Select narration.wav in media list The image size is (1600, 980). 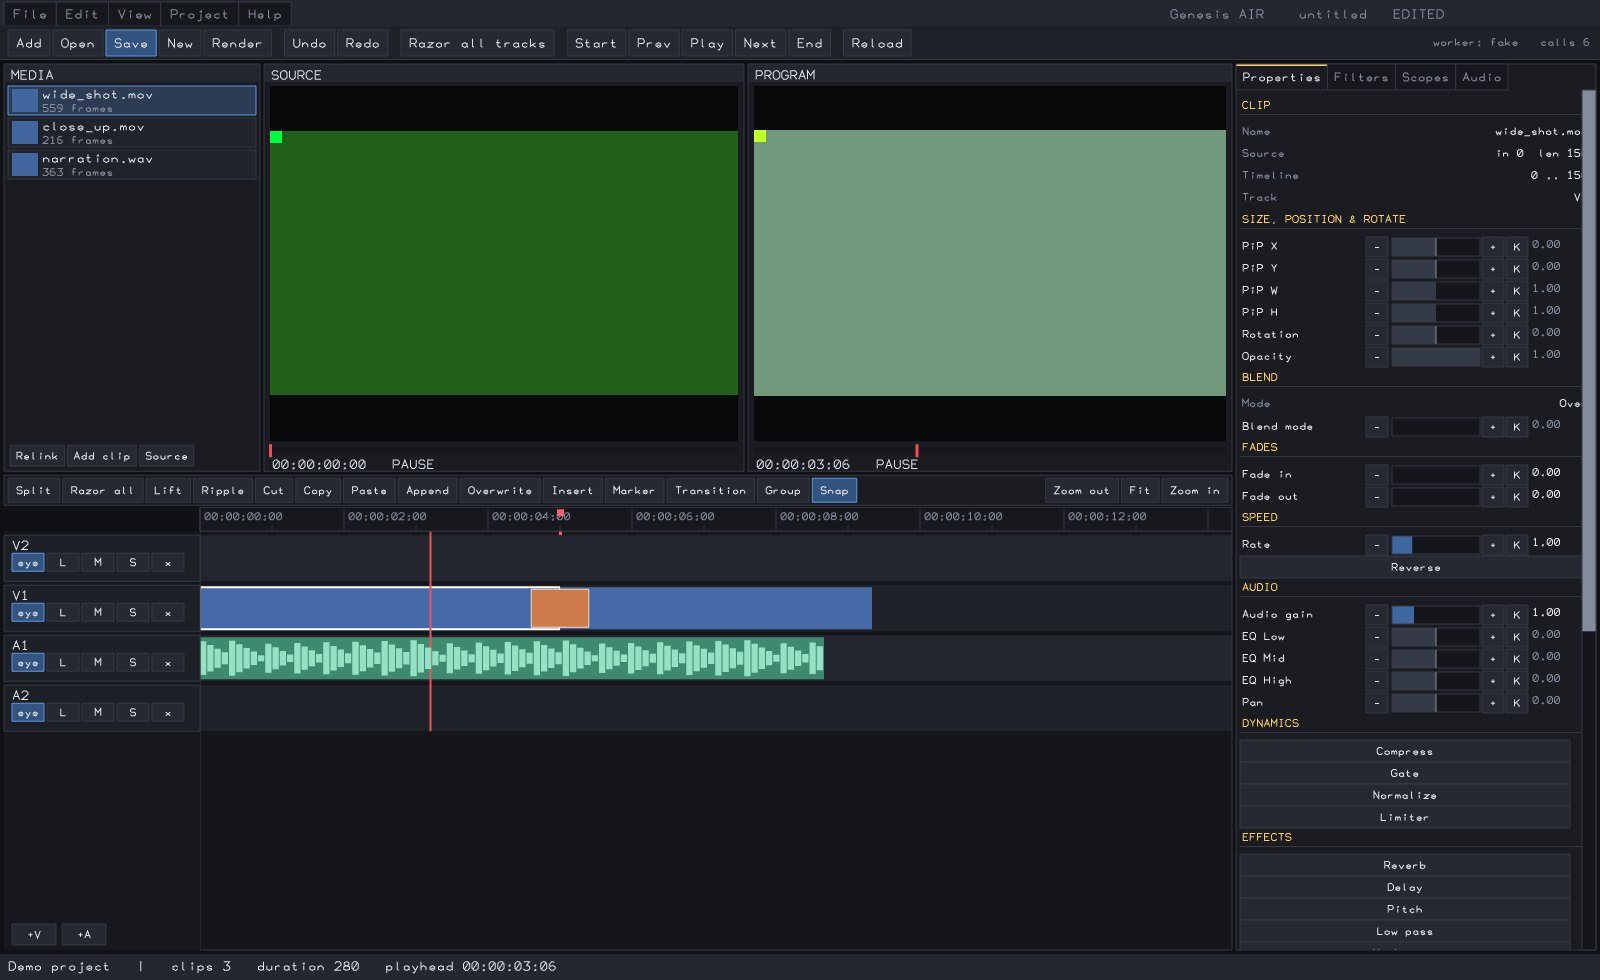point(132,165)
